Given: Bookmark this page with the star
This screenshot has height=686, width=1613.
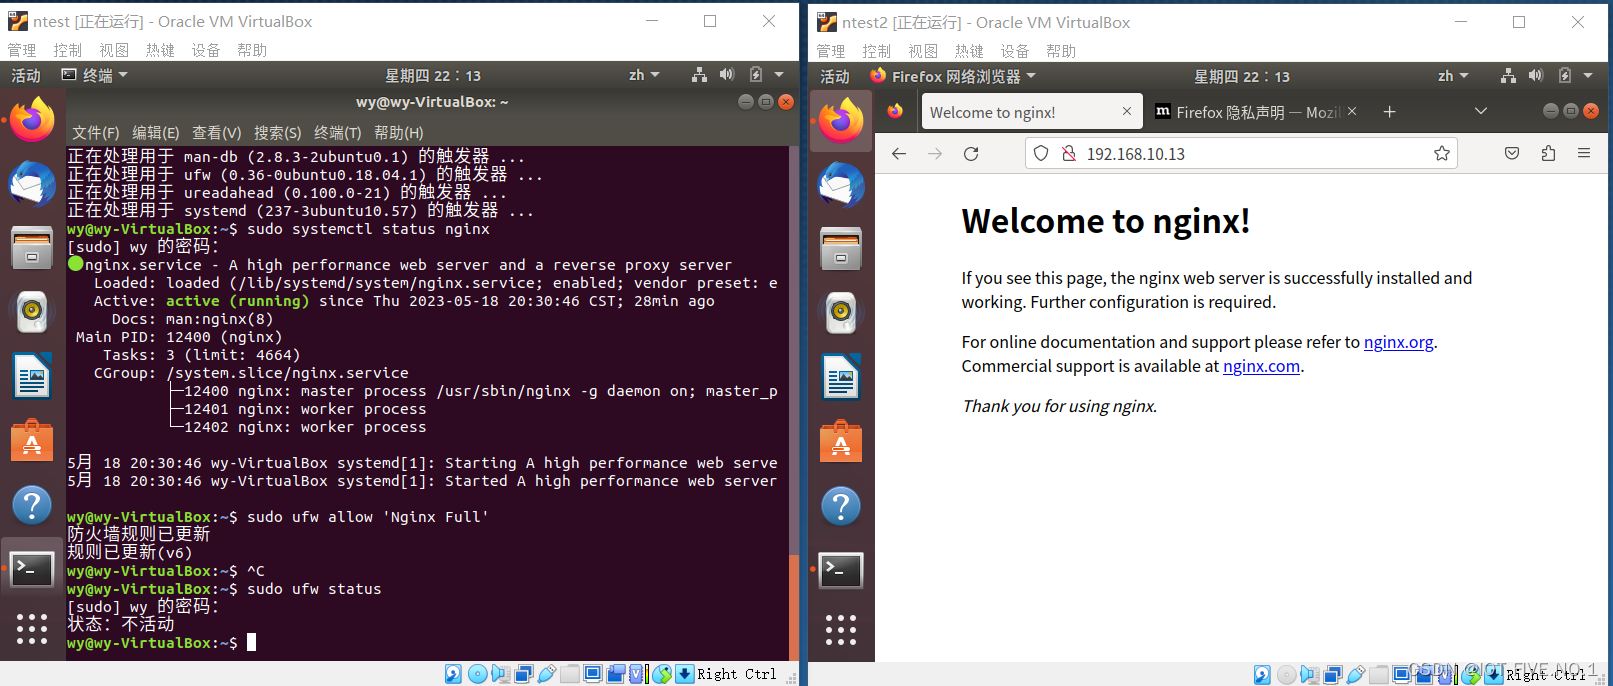Looking at the screenshot, I should point(1441,153).
